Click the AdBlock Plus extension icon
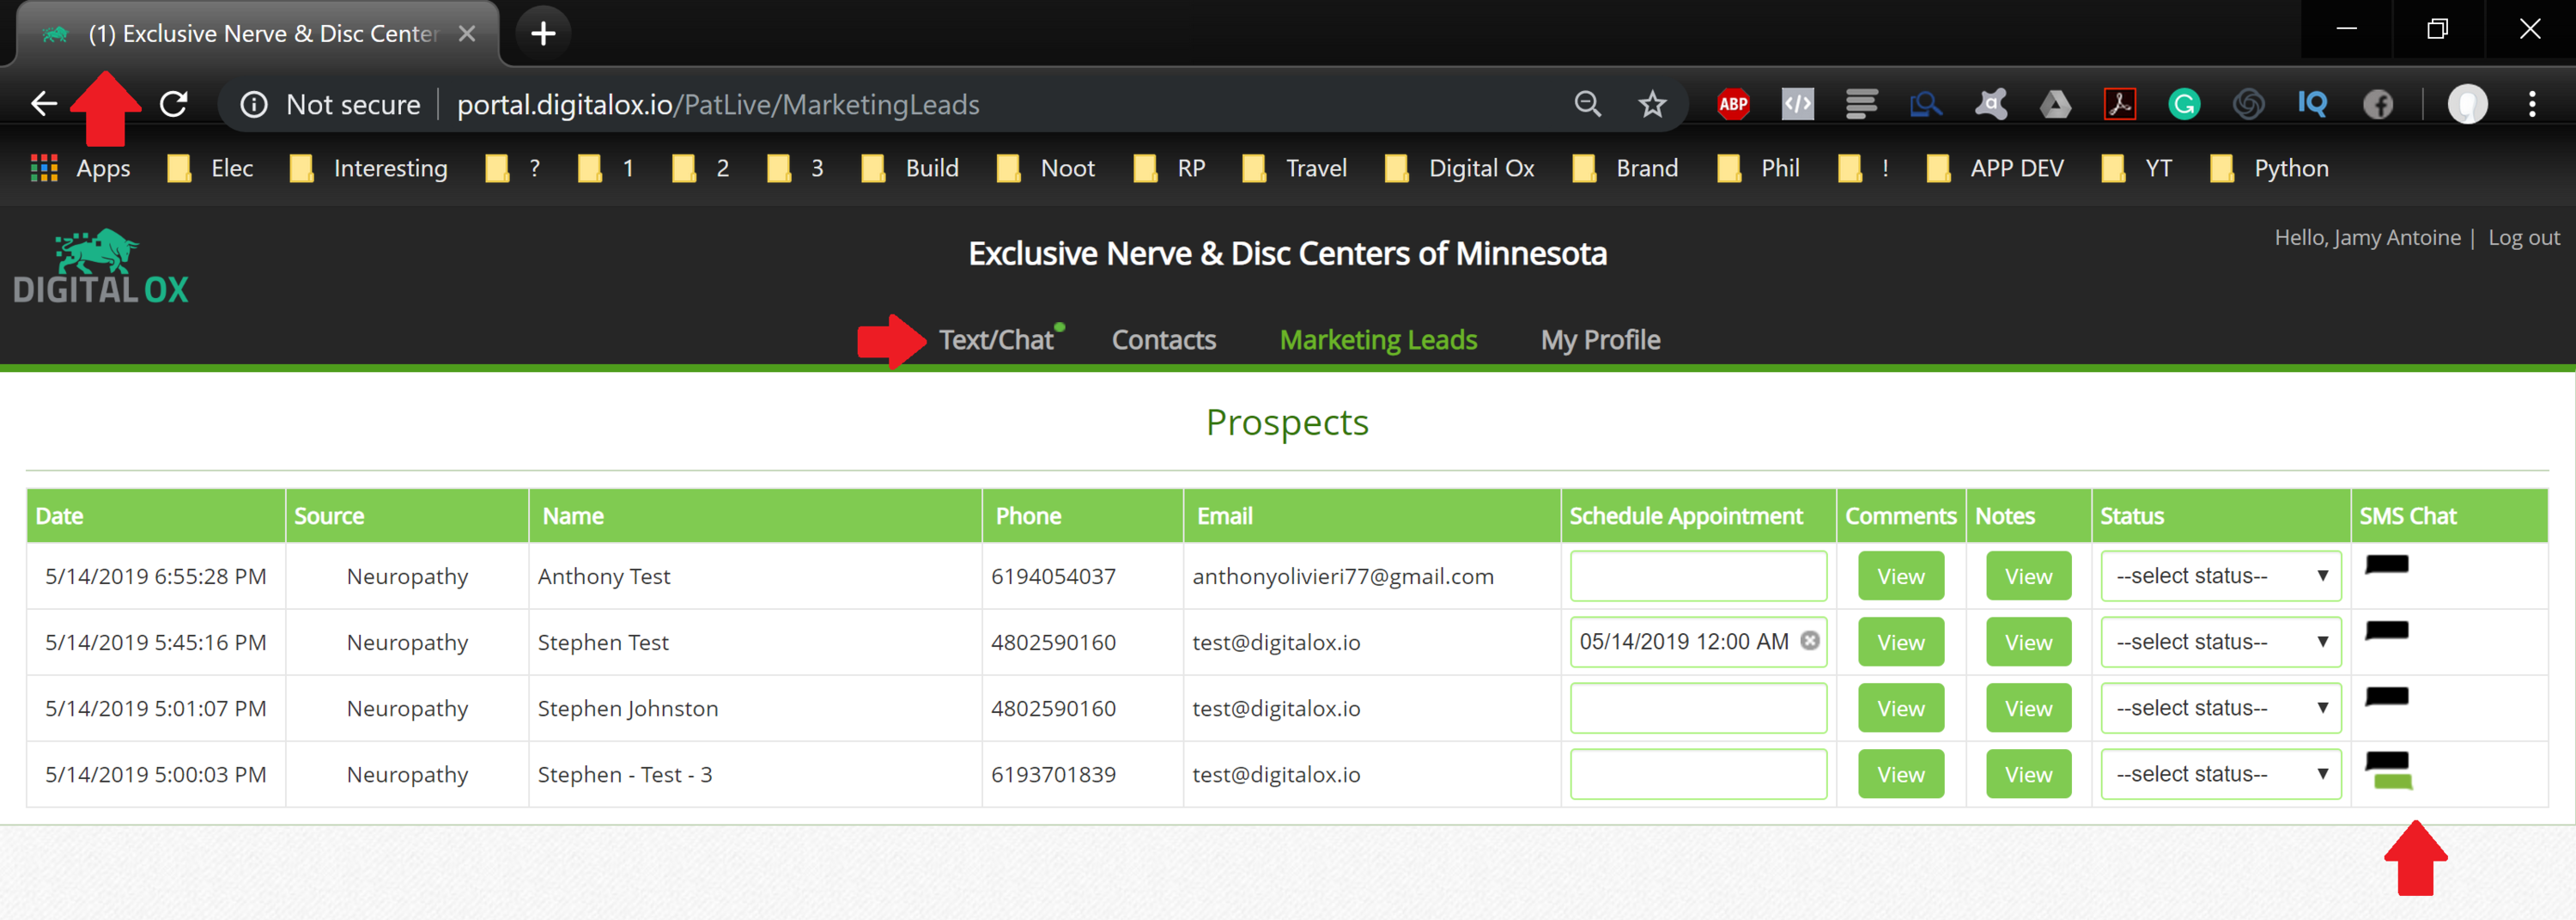2576x920 pixels. pyautogui.click(x=1732, y=104)
